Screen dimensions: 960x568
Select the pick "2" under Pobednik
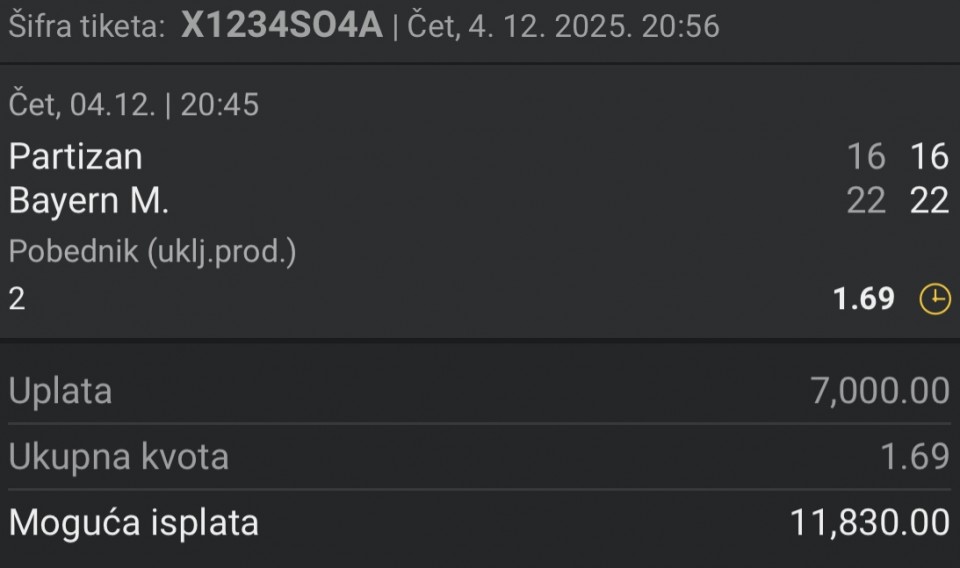(x=17, y=298)
